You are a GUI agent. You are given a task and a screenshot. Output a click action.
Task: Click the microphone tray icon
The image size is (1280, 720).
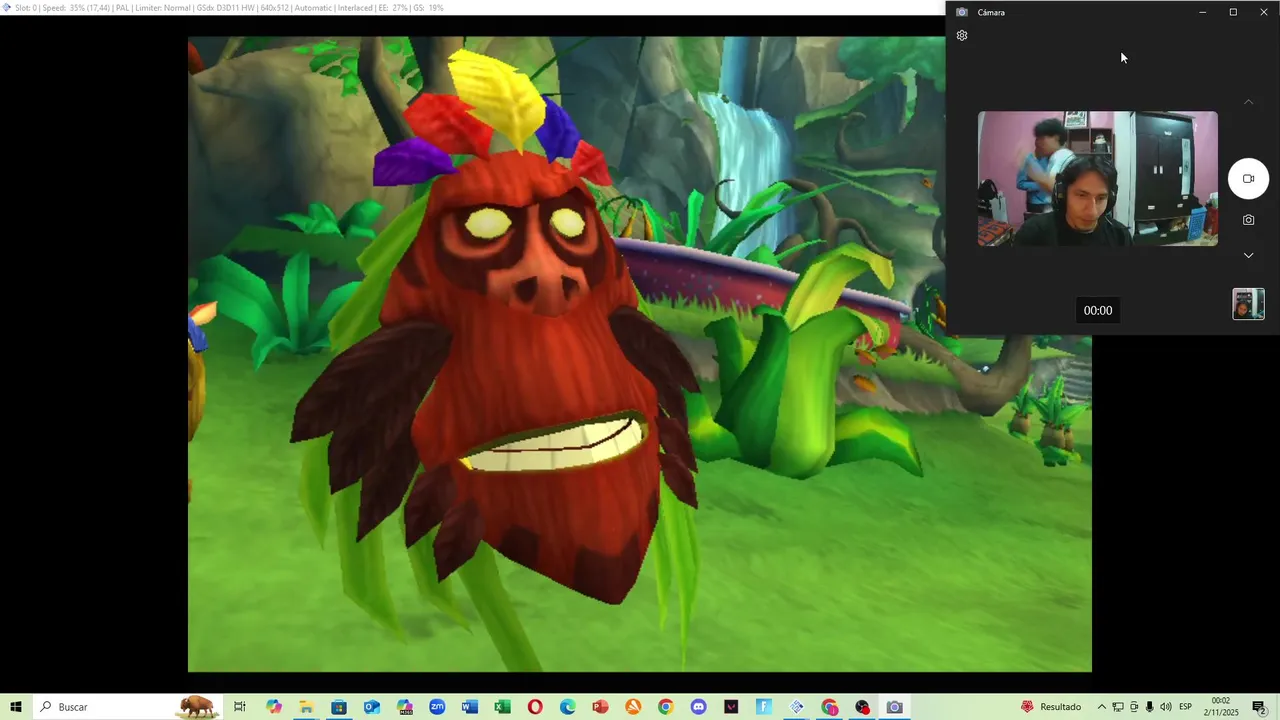[x=1149, y=707]
